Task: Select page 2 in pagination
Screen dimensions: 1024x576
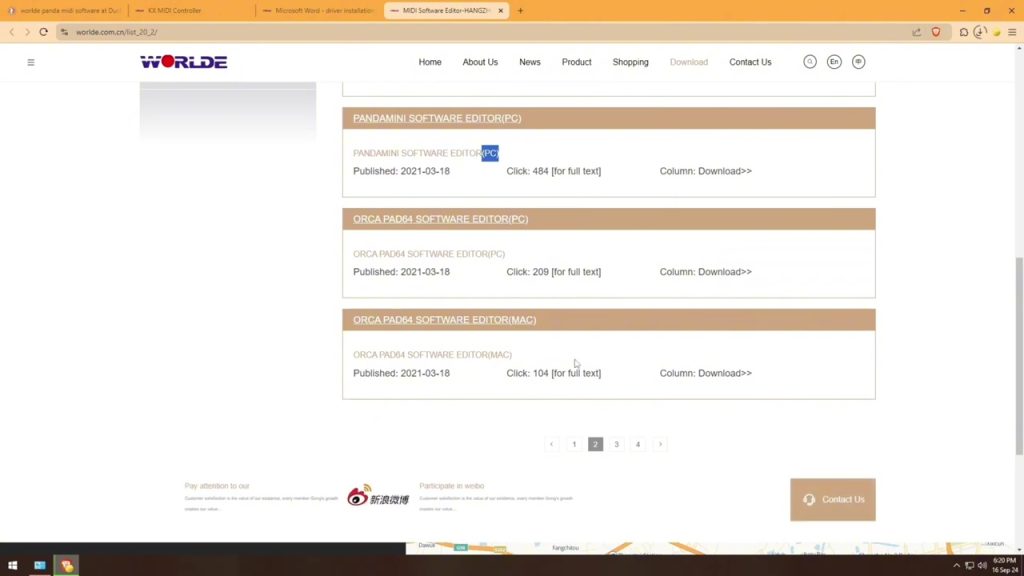Action: pos(596,444)
